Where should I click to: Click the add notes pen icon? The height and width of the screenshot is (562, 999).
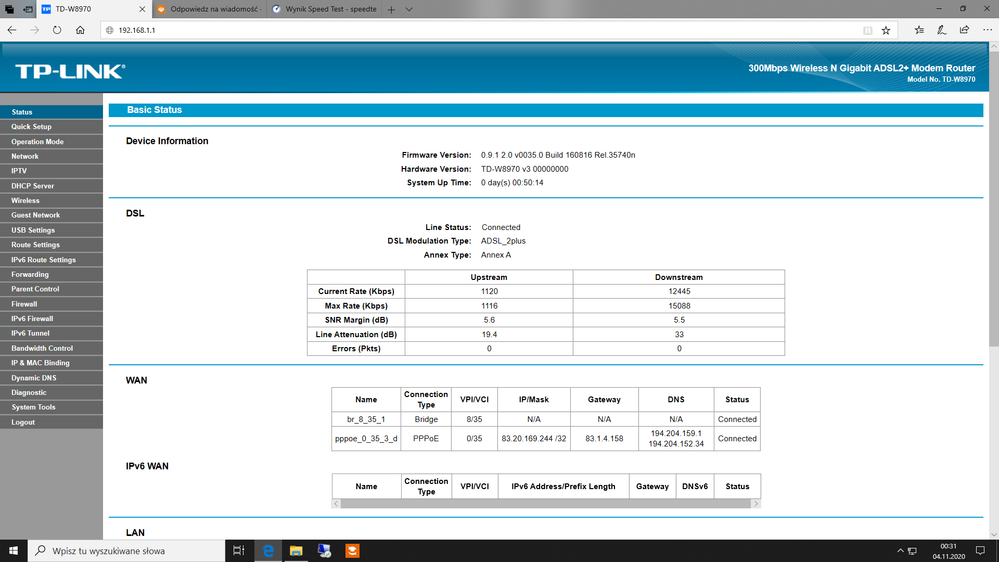coord(942,30)
